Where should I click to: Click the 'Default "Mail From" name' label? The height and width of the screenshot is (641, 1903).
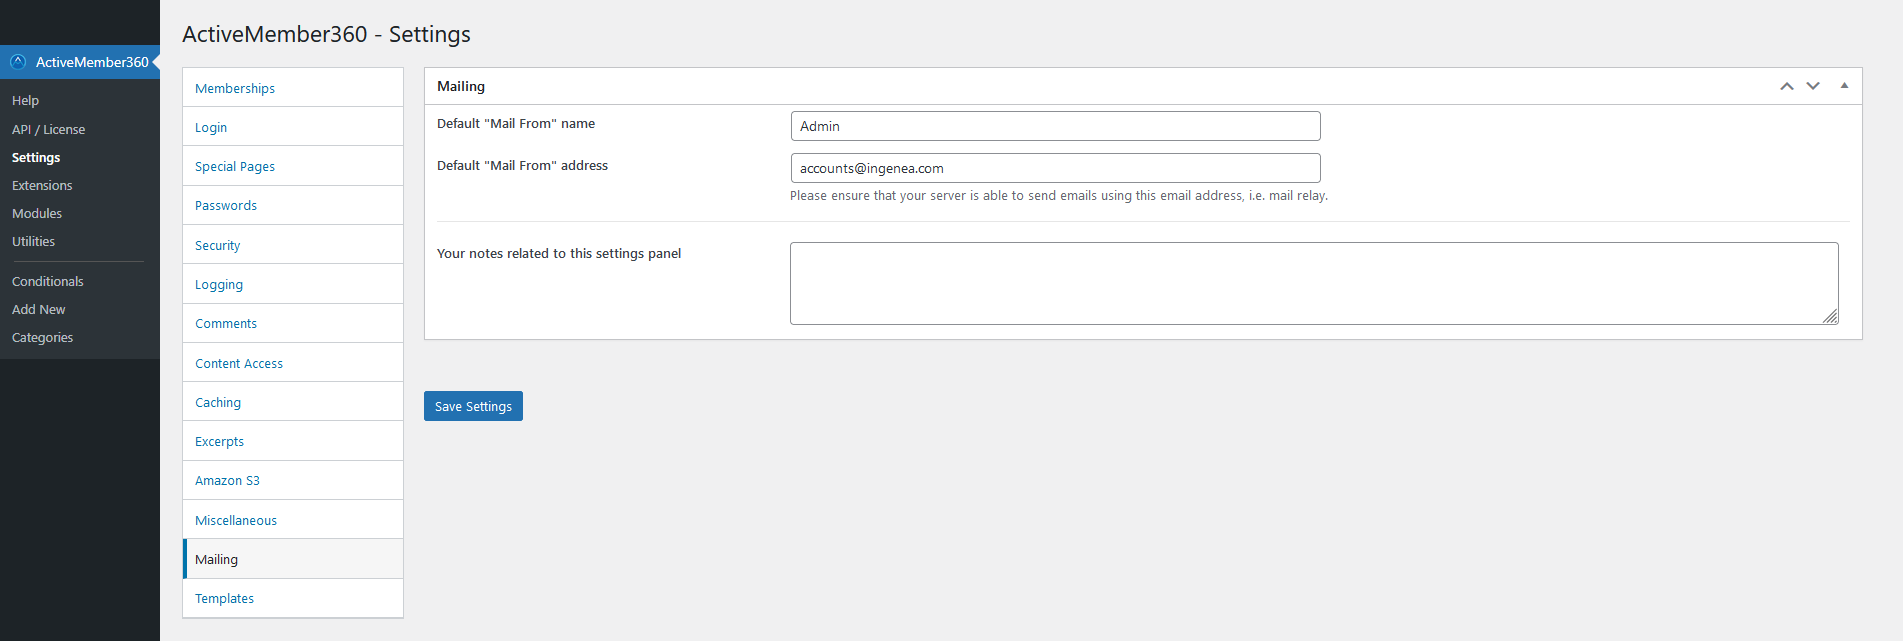pyautogui.click(x=516, y=124)
